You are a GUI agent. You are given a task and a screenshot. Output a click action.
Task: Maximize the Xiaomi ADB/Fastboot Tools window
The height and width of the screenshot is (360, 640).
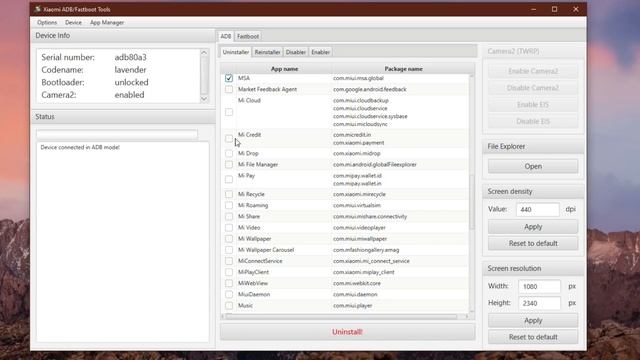tap(554, 9)
